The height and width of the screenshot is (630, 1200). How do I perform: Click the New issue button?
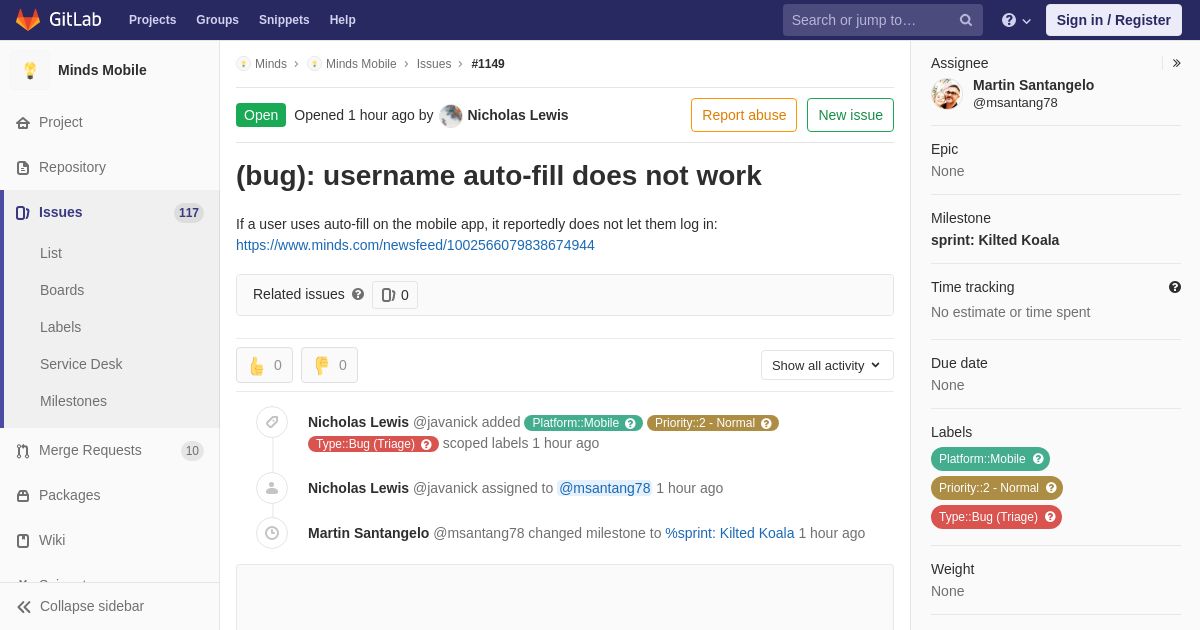(850, 115)
